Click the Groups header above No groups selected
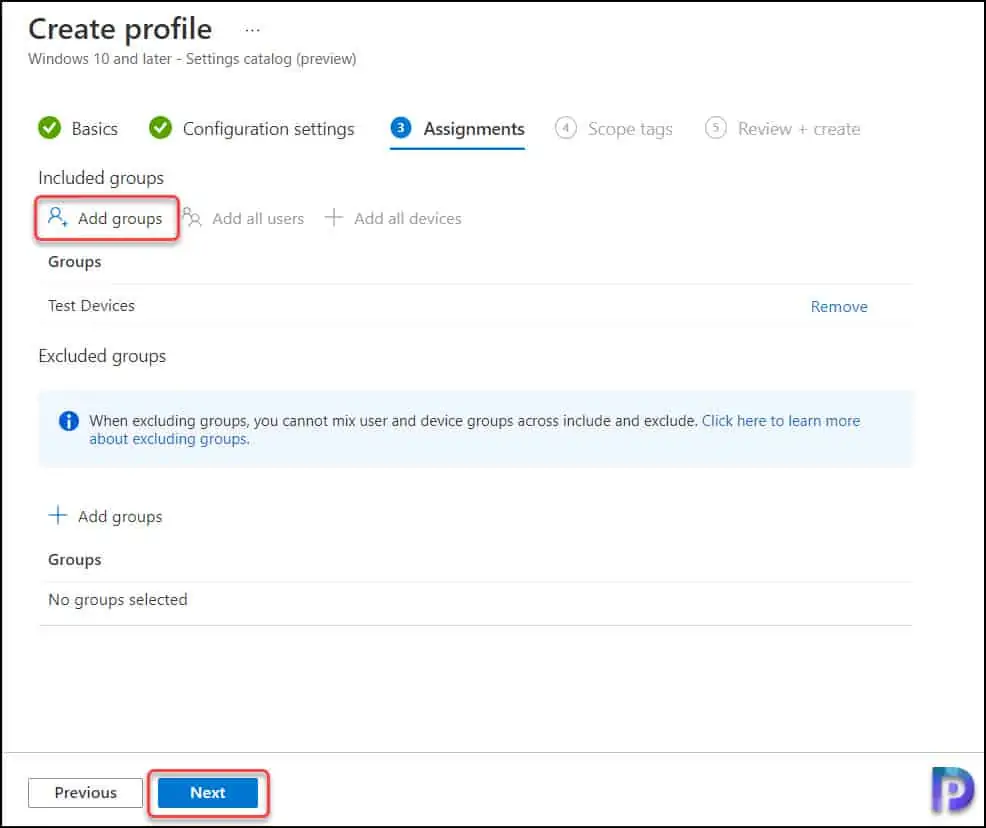Screen dimensions: 986x828 tap(74, 560)
